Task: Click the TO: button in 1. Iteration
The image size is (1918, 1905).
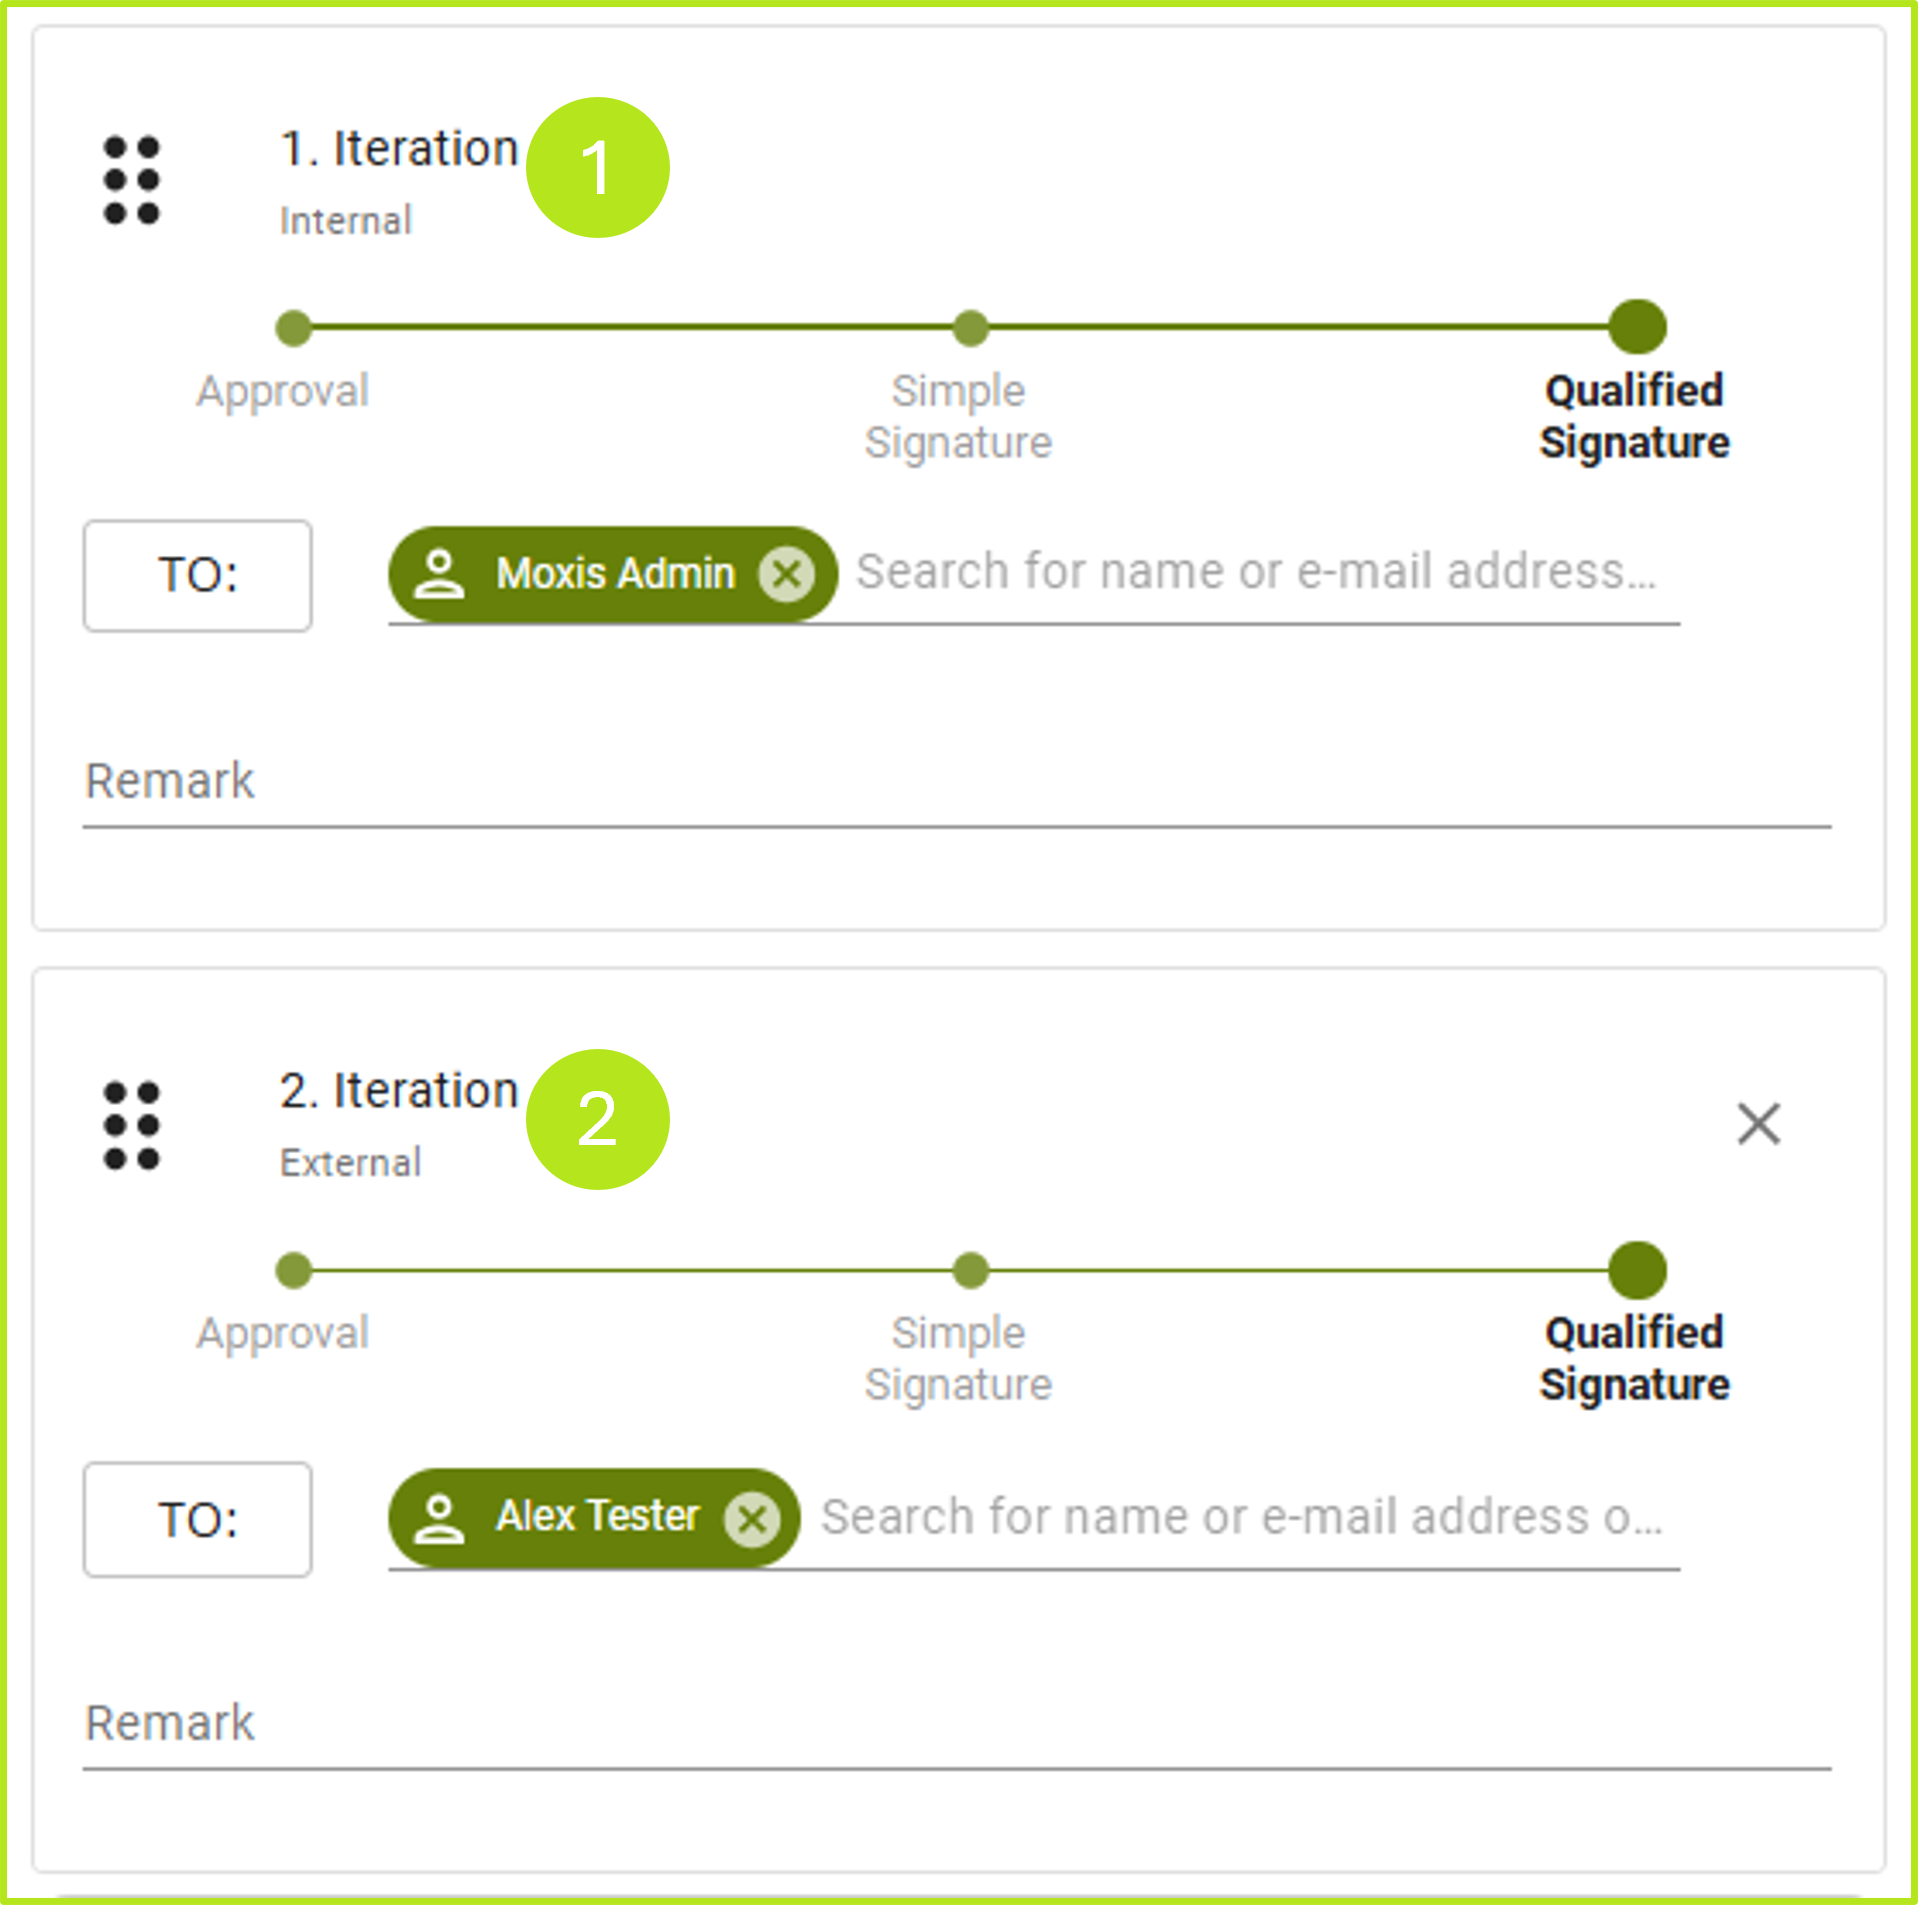Action: (x=197, y=575)
